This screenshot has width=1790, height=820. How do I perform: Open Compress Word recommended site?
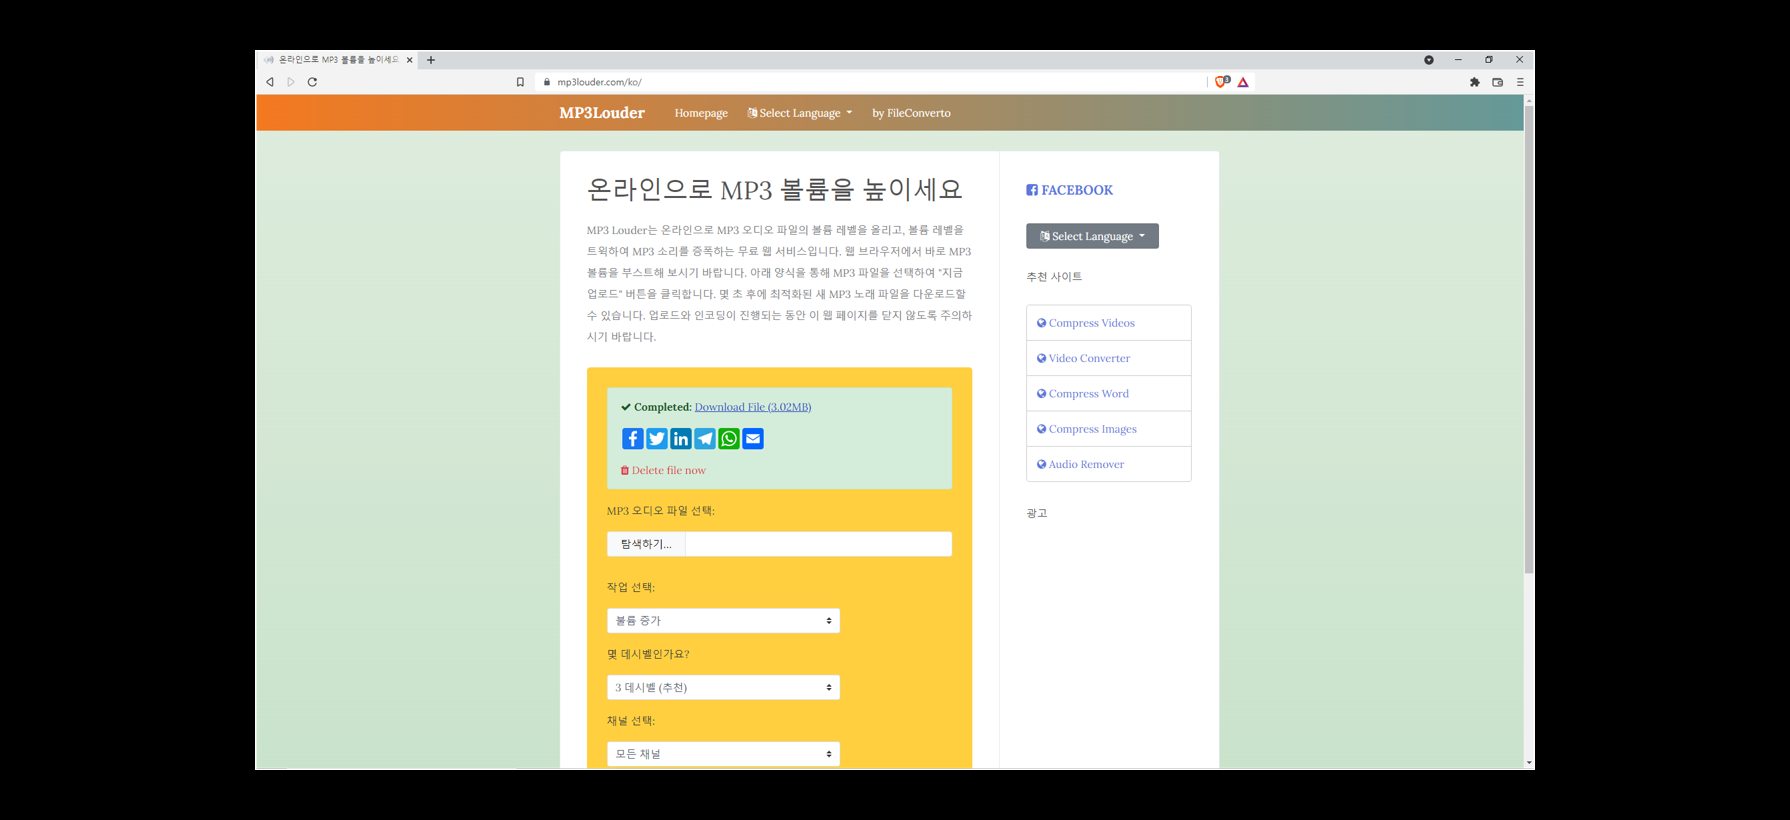tap(1109, 394)
